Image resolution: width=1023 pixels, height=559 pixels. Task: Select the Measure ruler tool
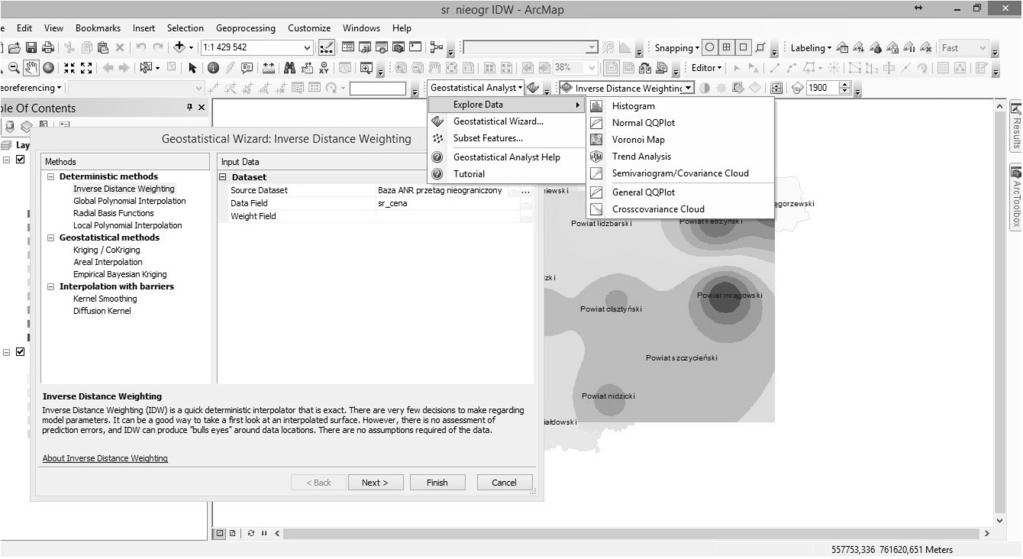pyautogui.click(x=268, y=68)
